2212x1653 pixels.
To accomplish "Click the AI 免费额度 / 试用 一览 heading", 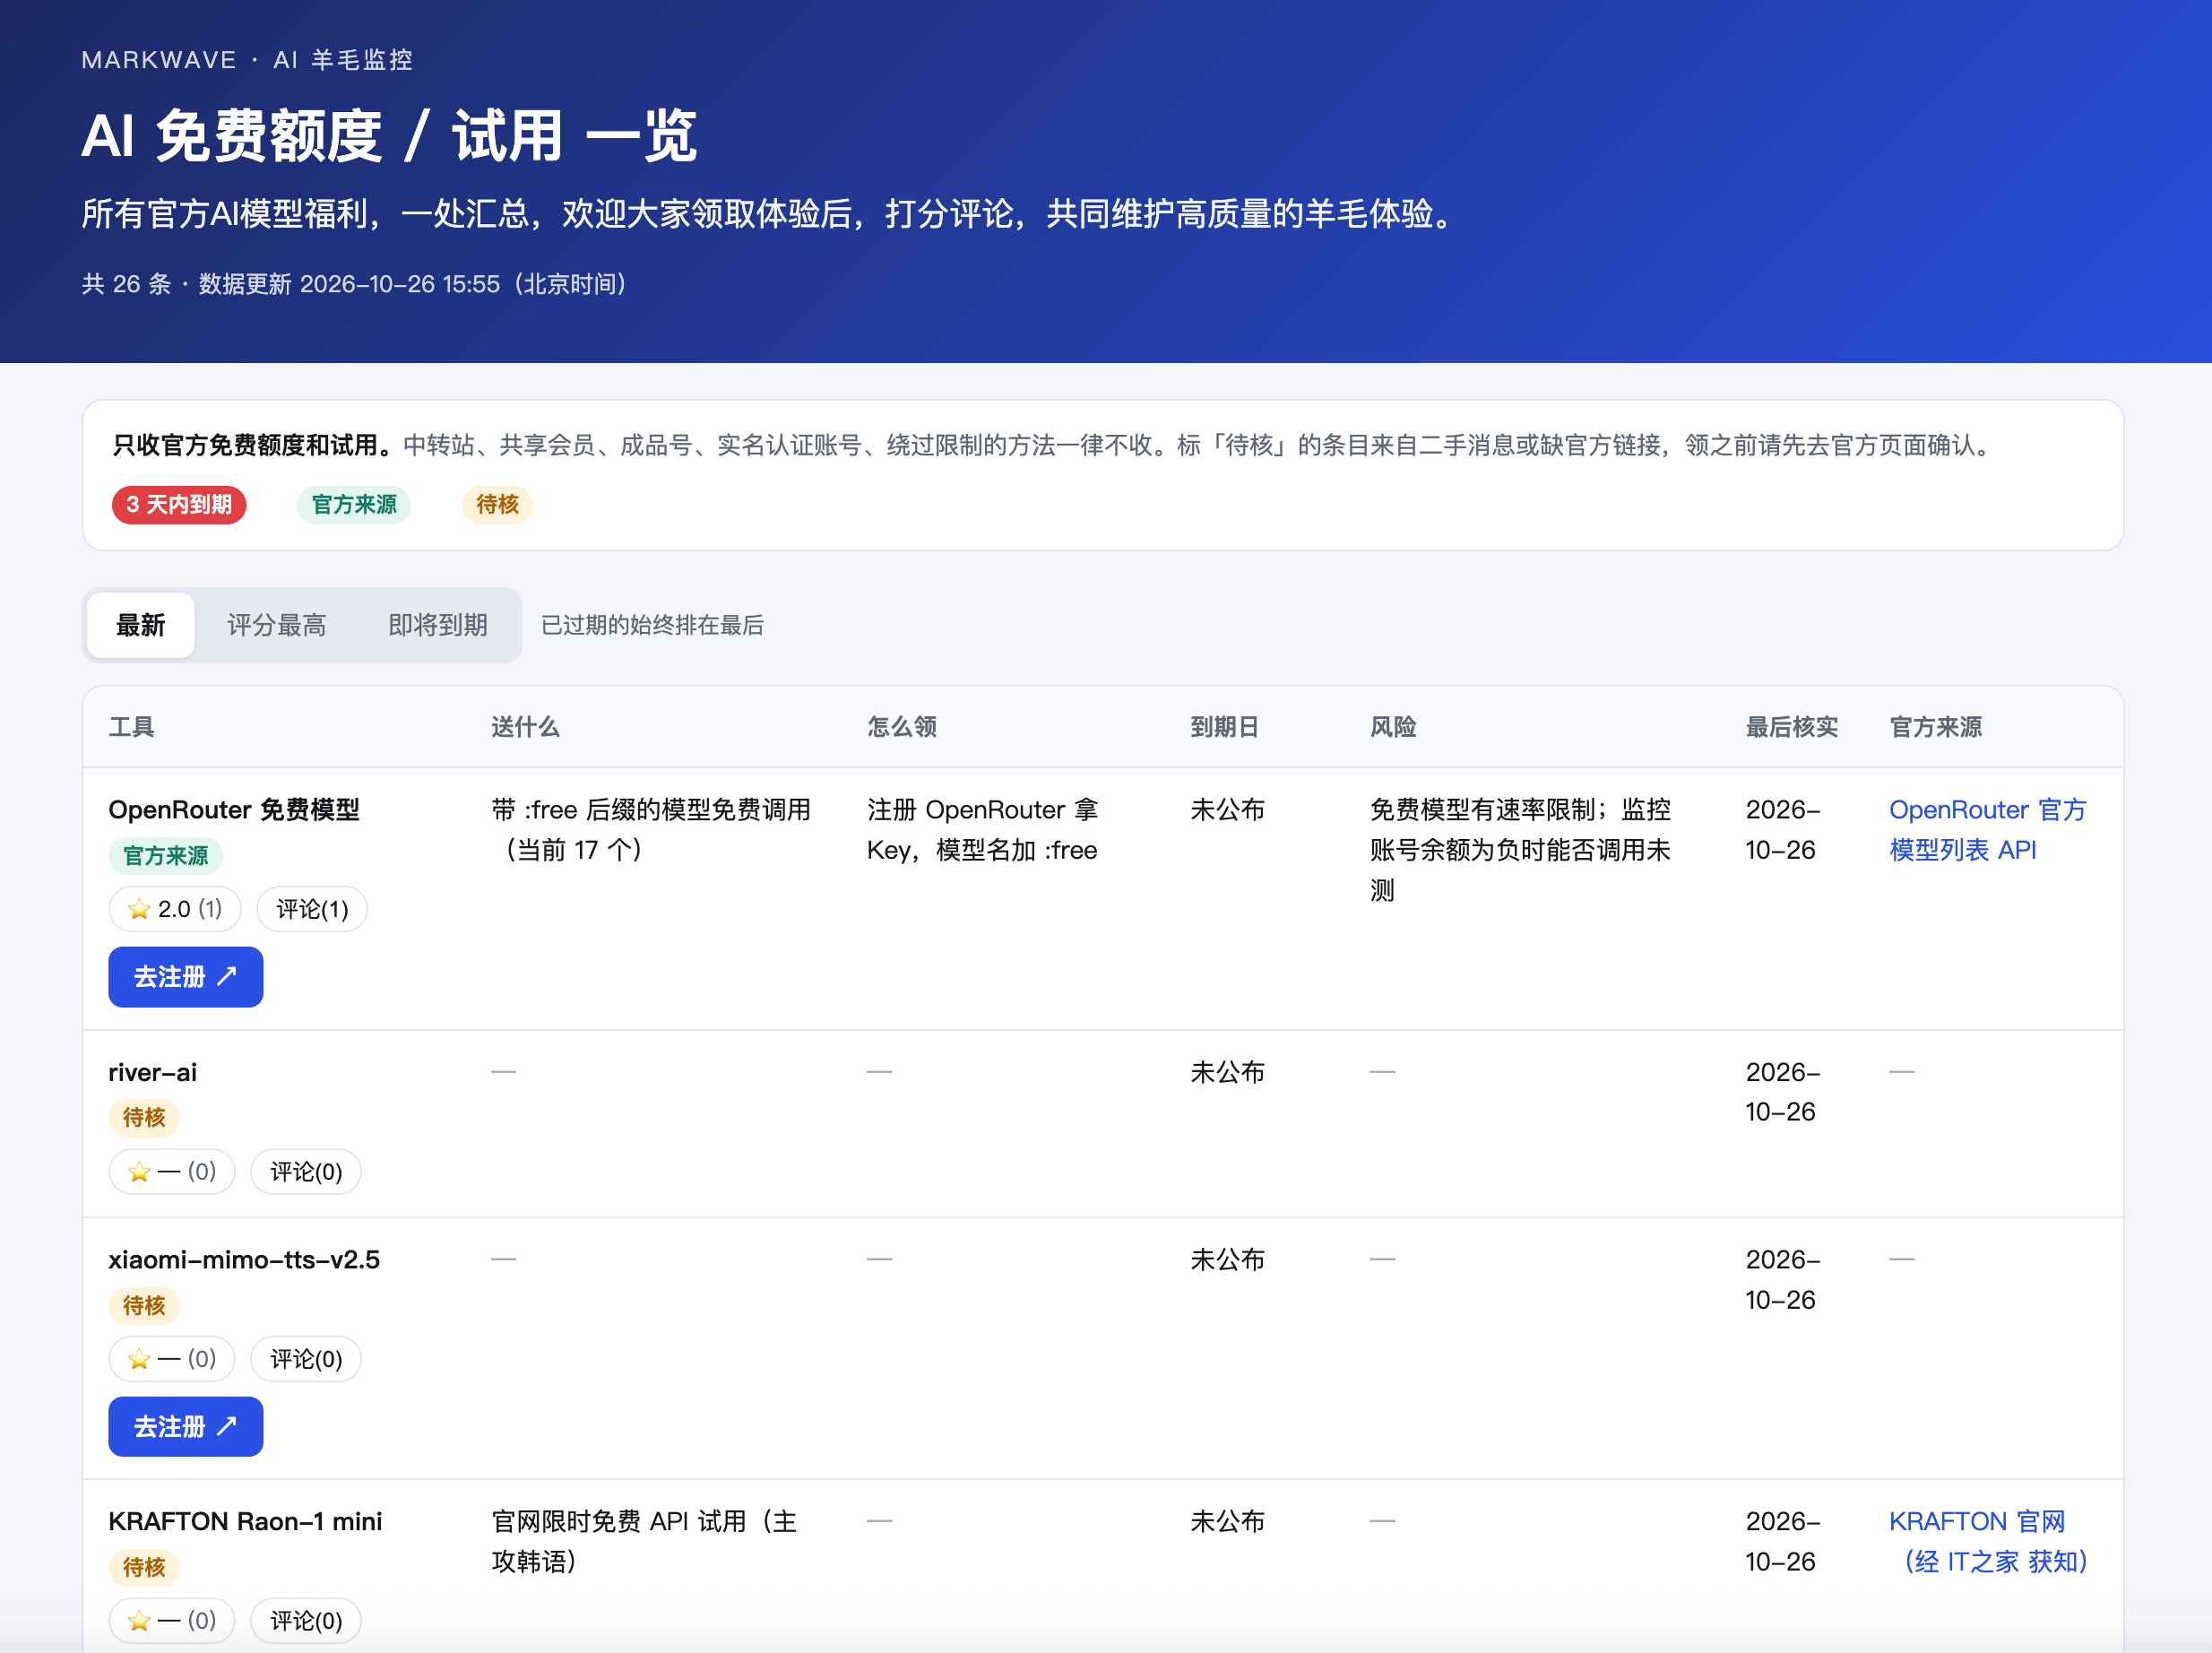I will click(x=389, y=136).
